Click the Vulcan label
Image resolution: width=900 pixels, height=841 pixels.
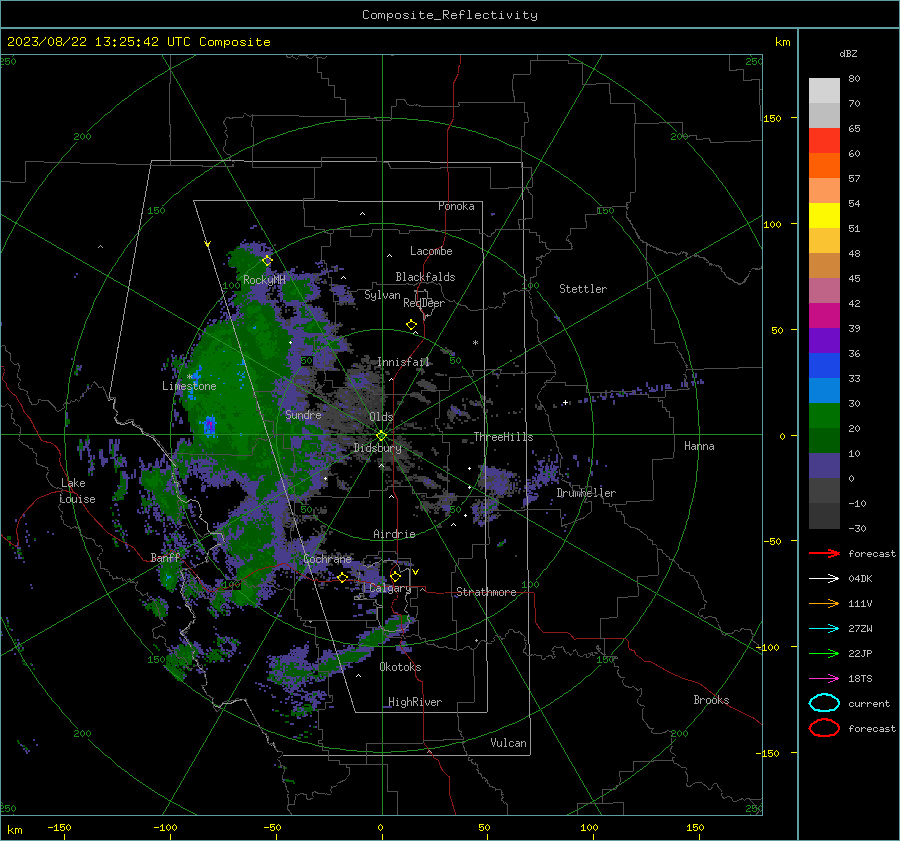(508, 743)
